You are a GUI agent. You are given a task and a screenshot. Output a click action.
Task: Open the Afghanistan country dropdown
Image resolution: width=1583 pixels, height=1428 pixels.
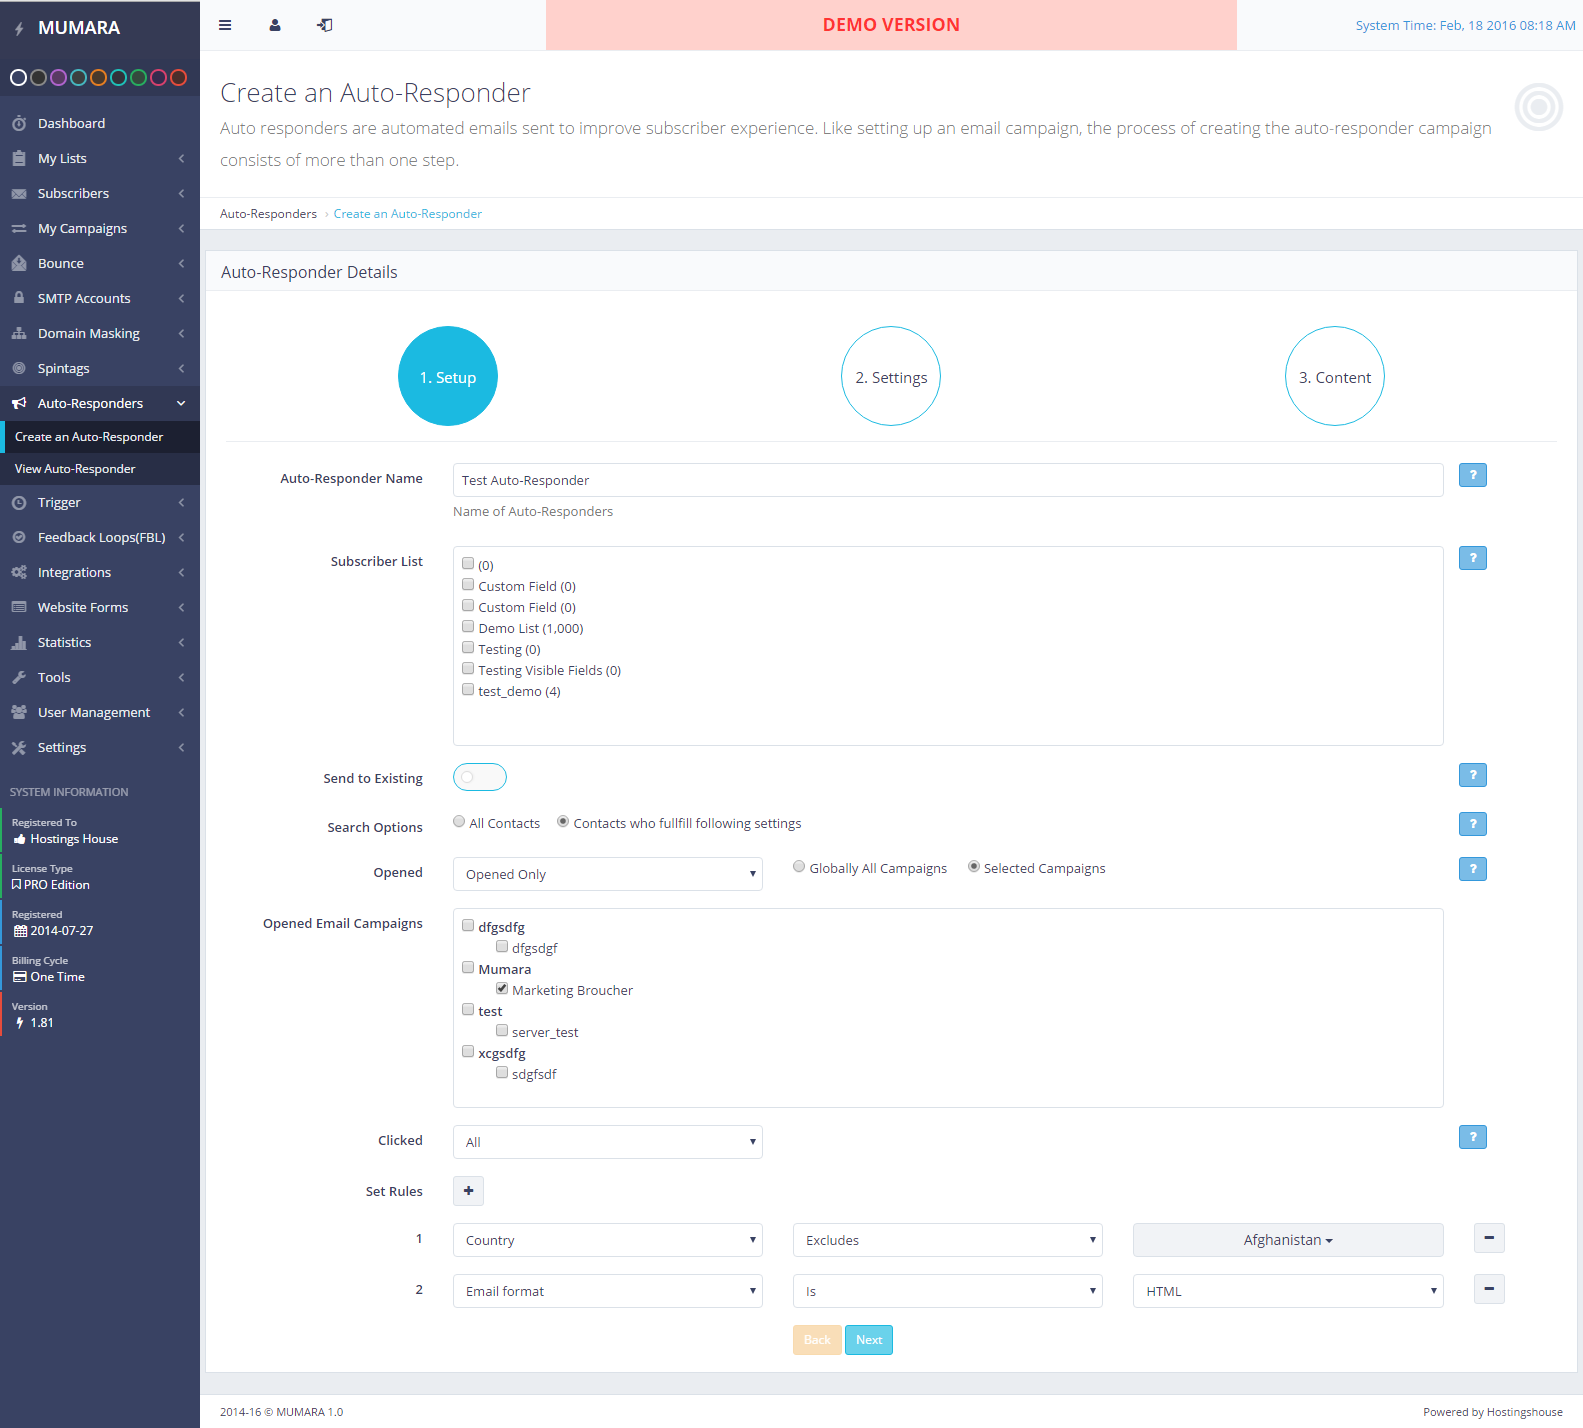(x=1287, y=1240)
